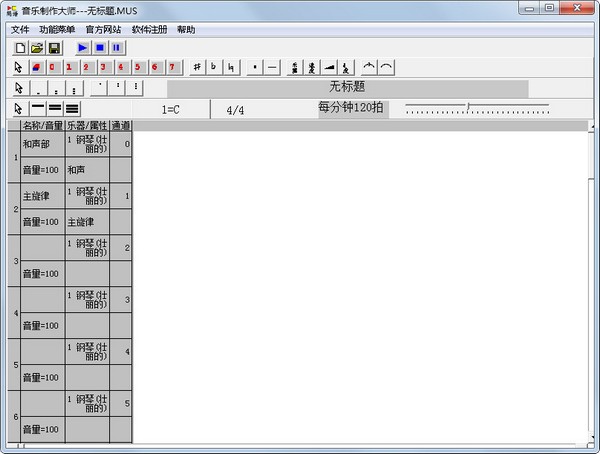600x454 pixels.
Task: Select the 主旋律 track name cell
Action: click(36, 196)
